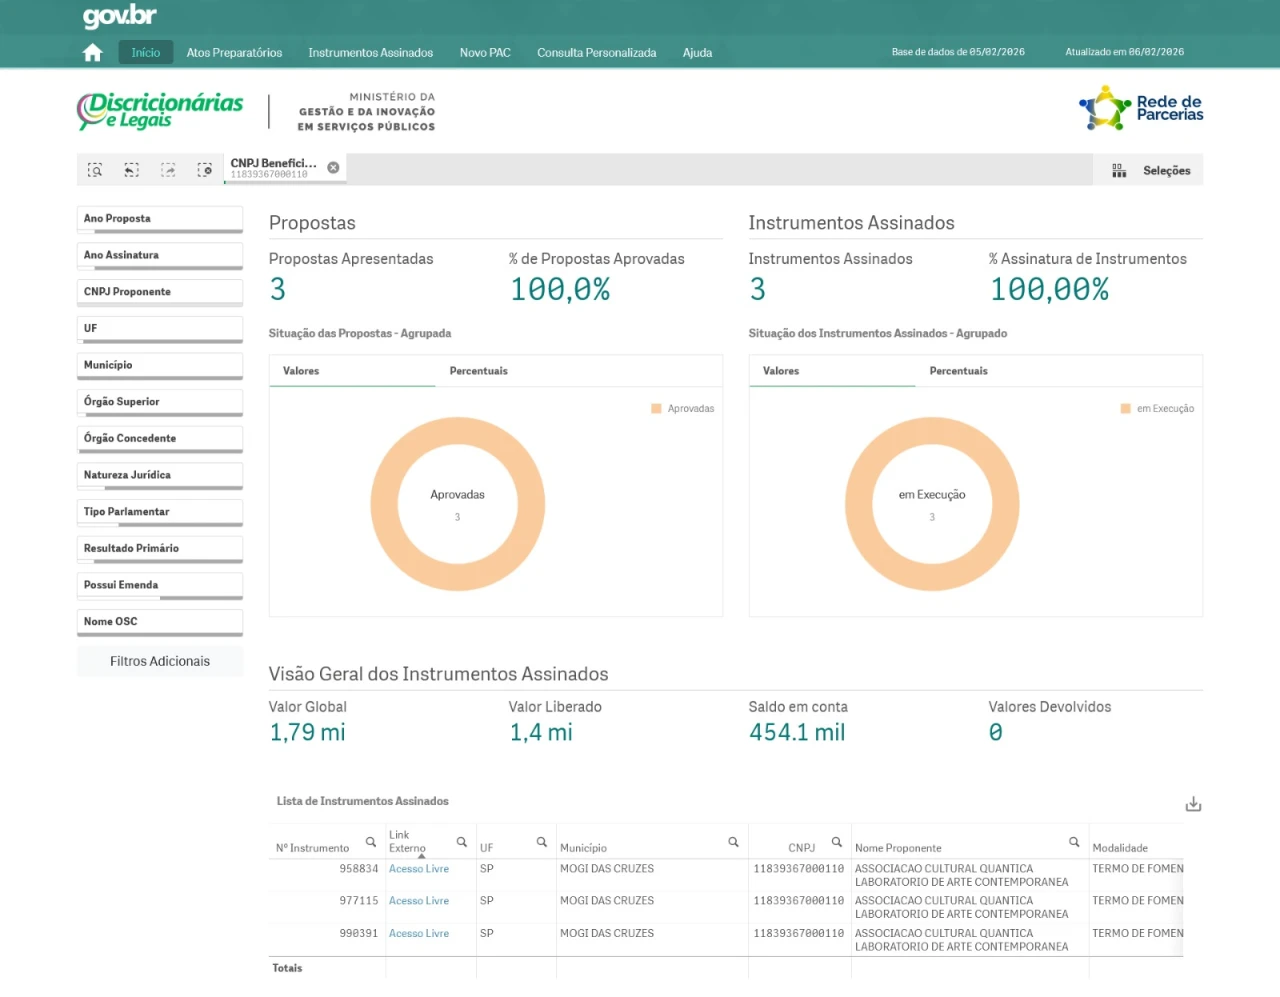Click the home icon in navigation bar
The height and width of the screenshot is (997, 1280).
[93, 53]
